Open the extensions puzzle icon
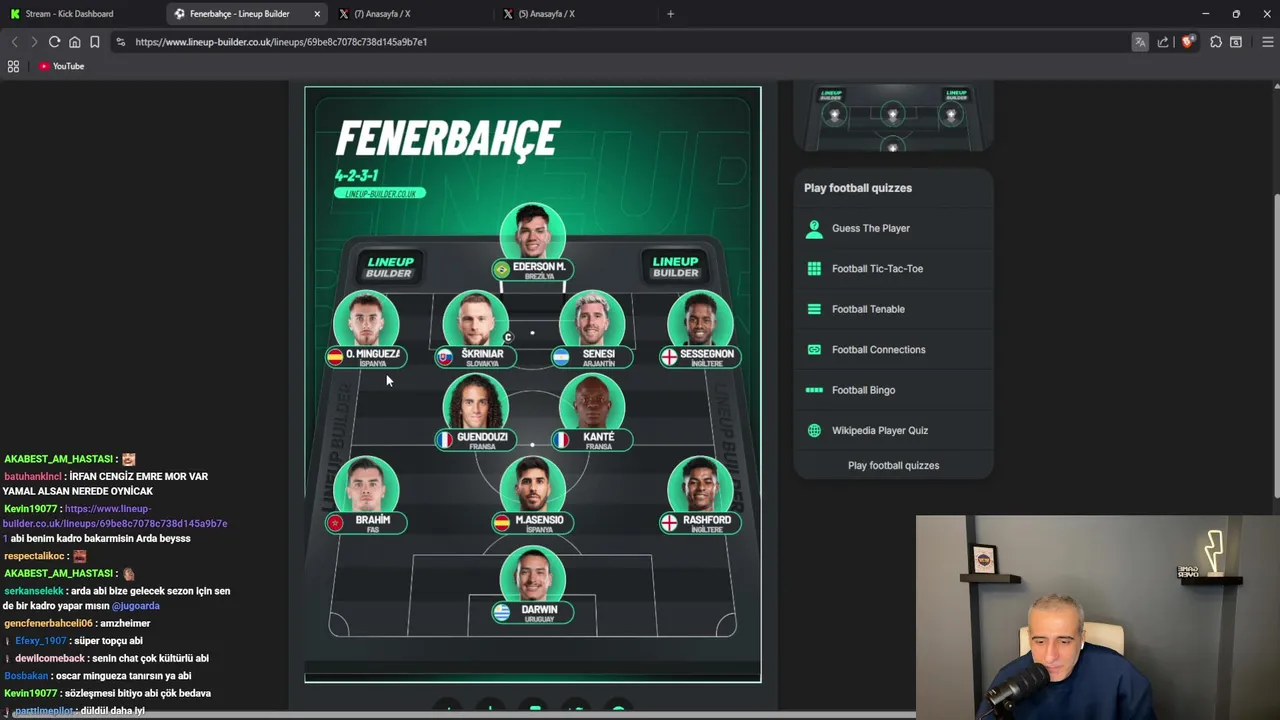Image resolution: width=1280 pixels, height=720 pixels. tap(1216, 42)
